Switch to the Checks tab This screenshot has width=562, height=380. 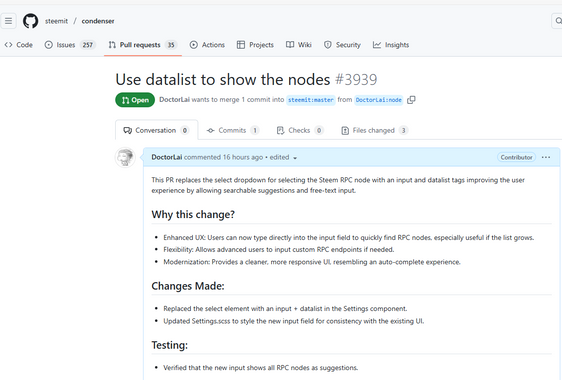coord(300,130)
